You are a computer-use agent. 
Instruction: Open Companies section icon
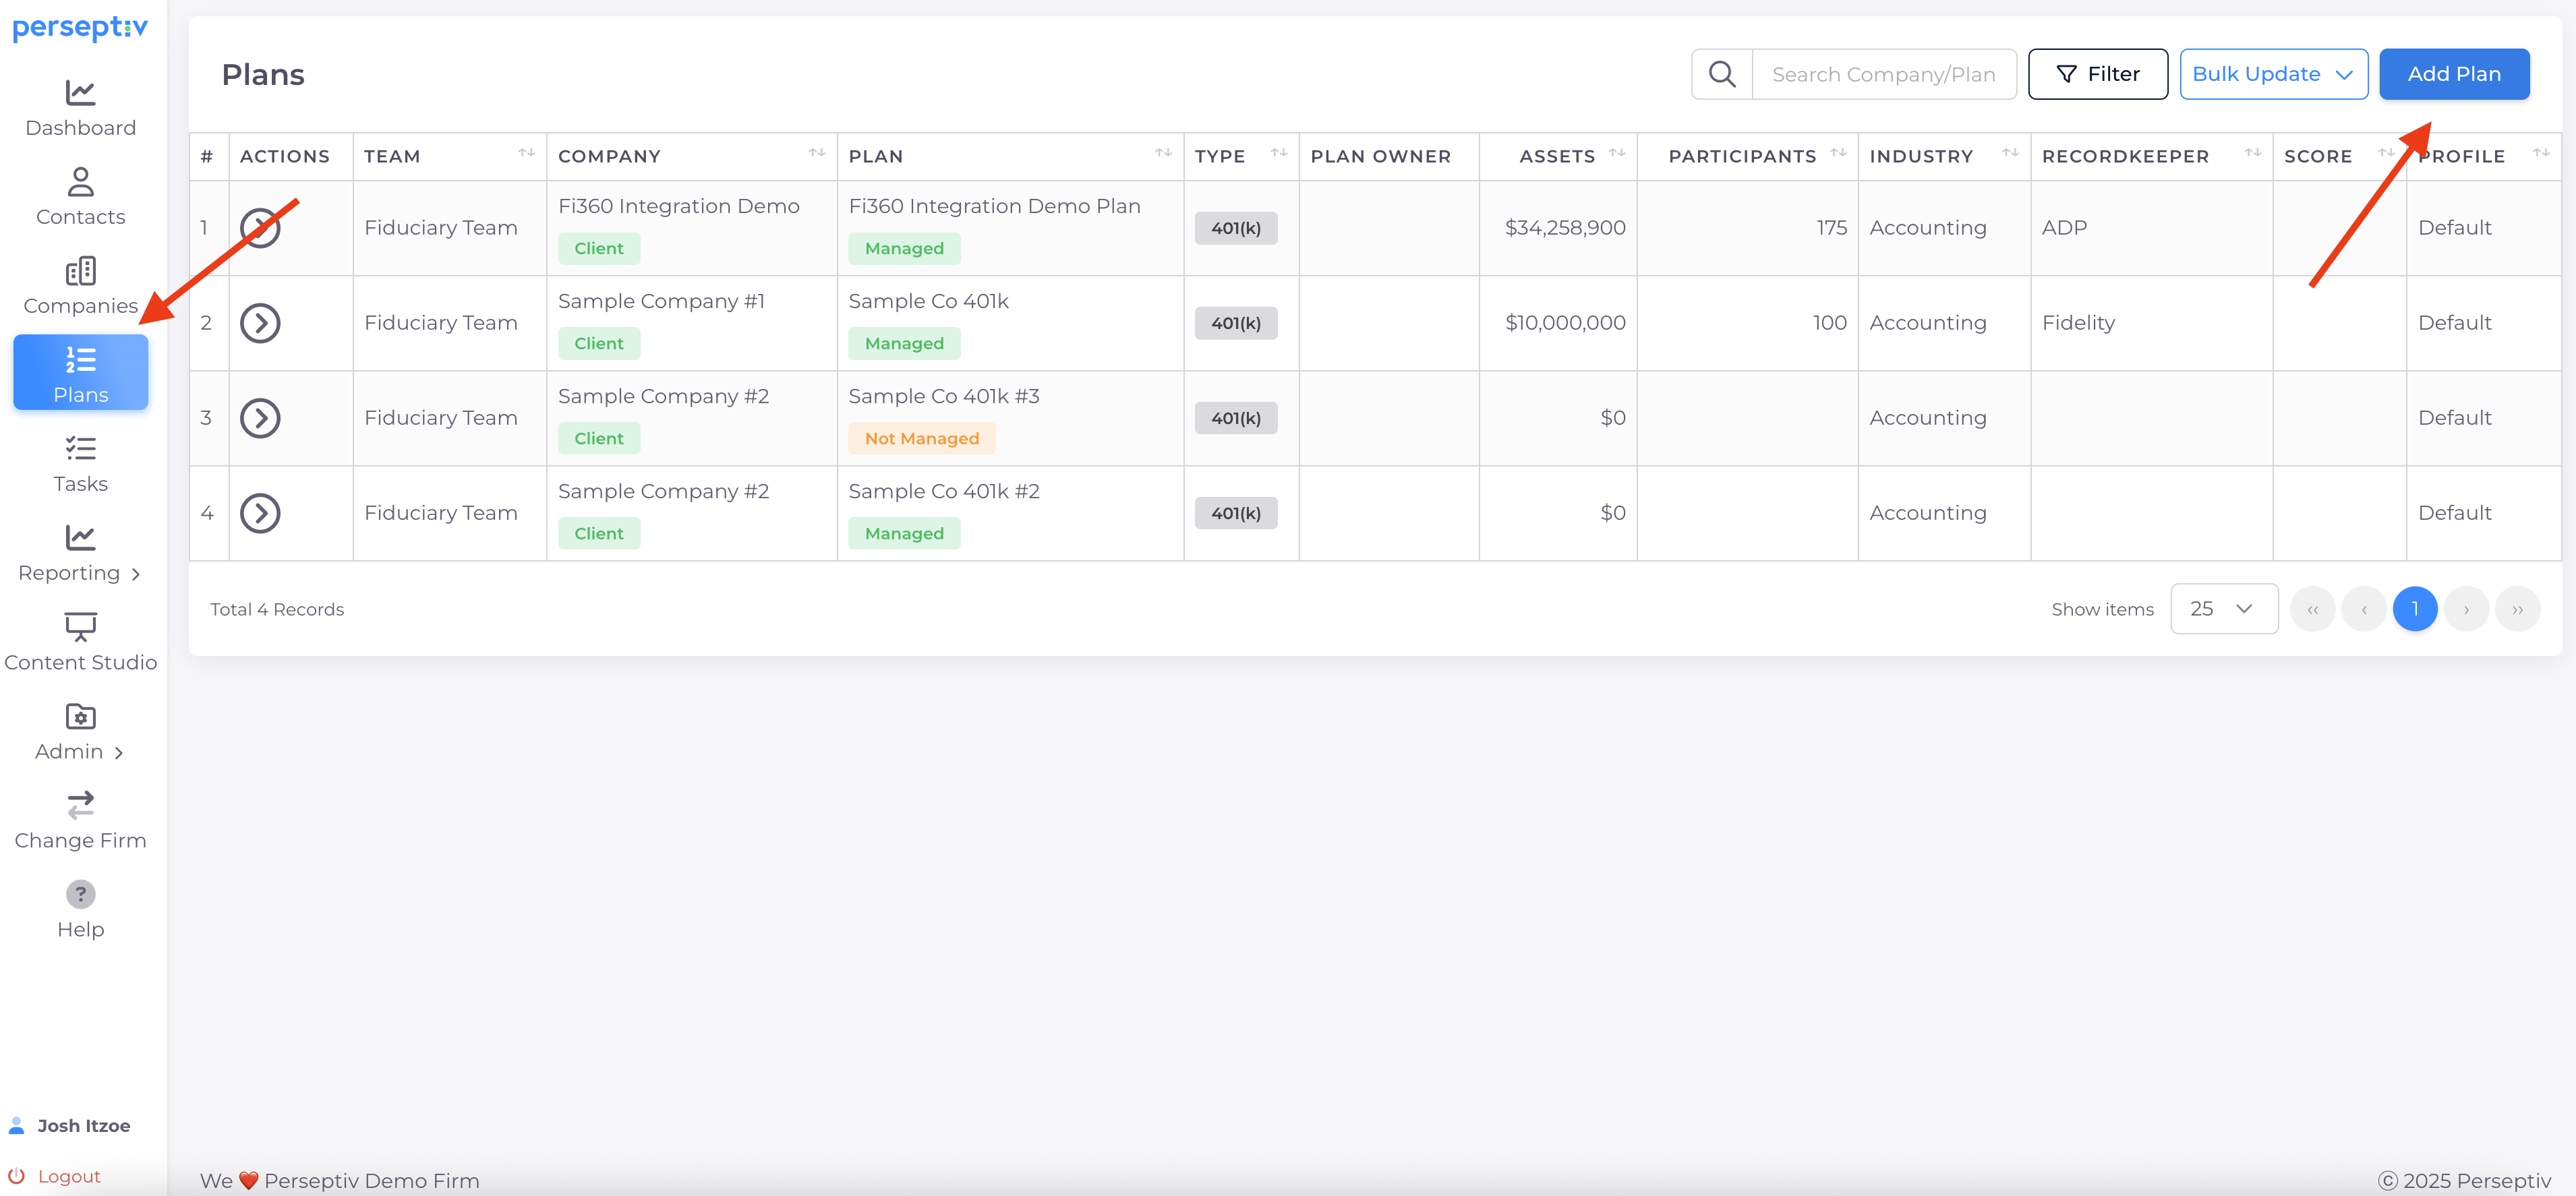coord(80,271)
